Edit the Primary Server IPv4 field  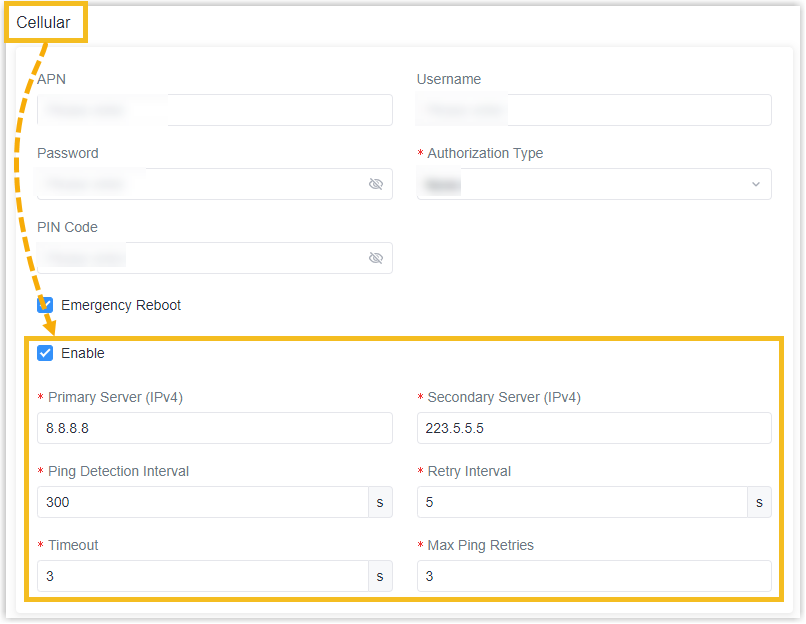coord(215,428)
